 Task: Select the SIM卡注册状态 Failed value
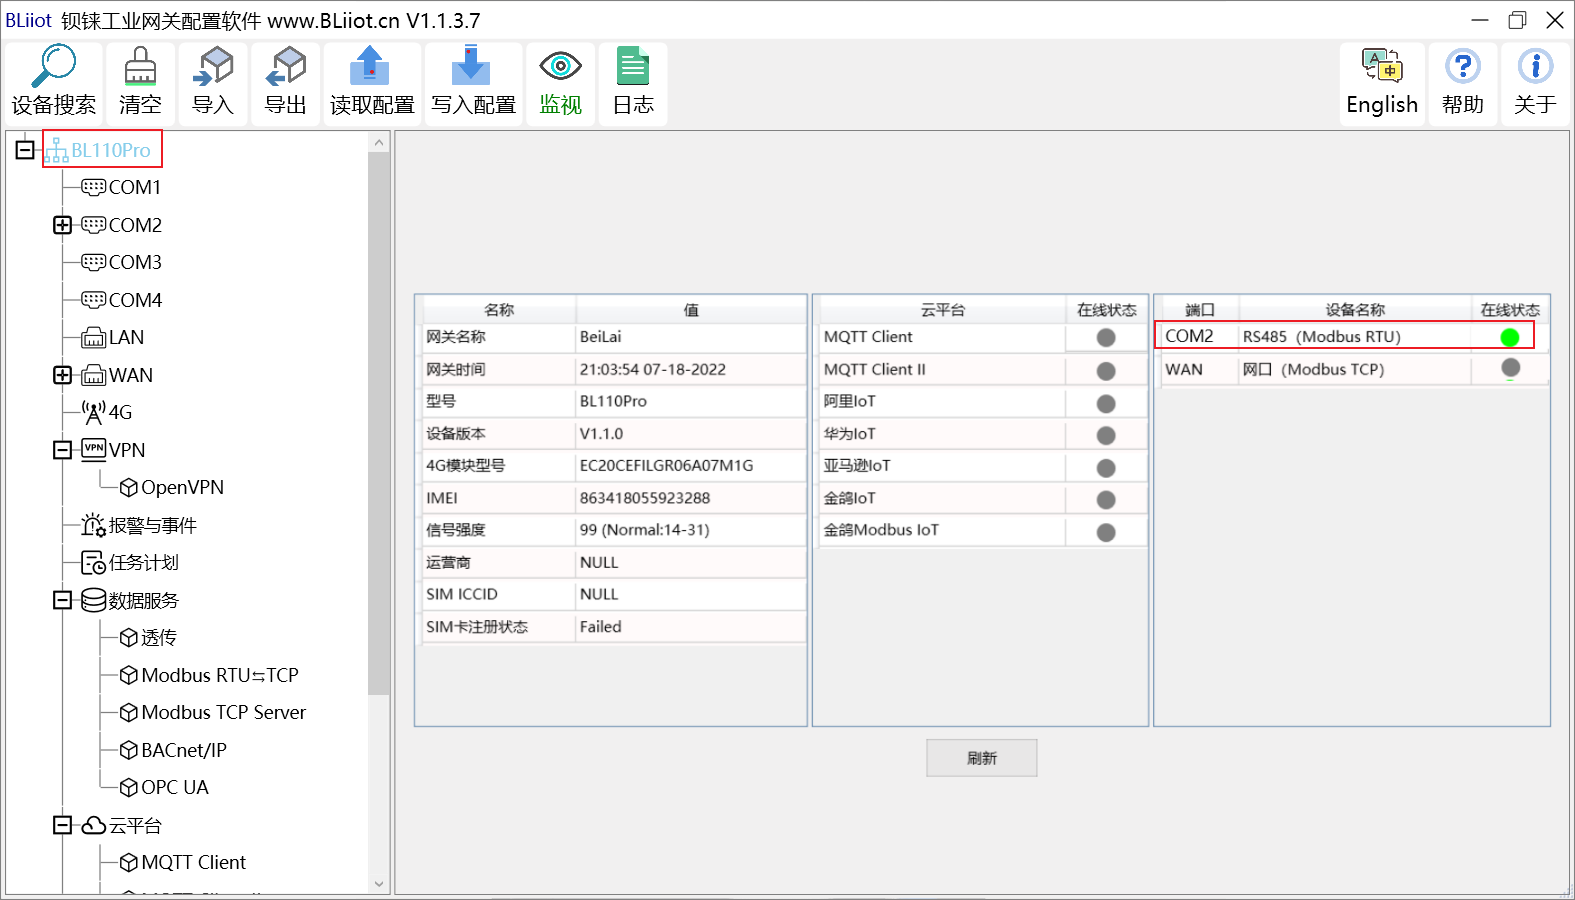[x=690, y=627]
